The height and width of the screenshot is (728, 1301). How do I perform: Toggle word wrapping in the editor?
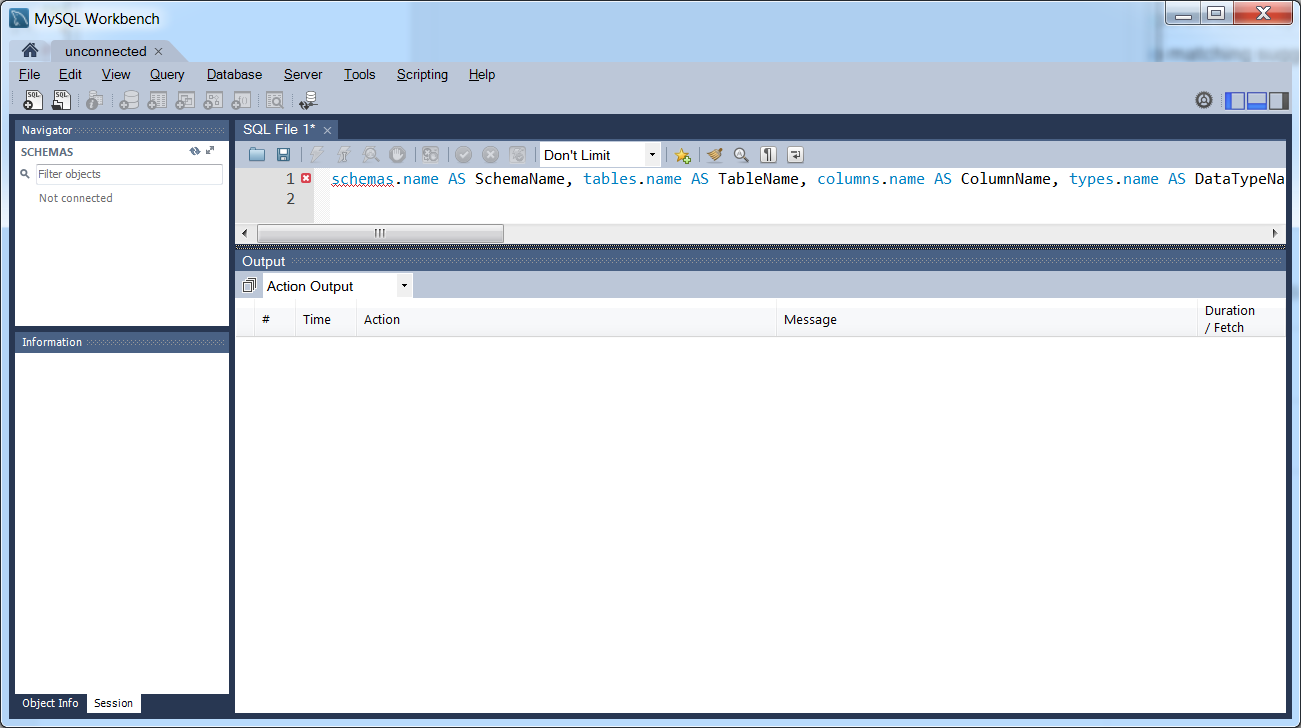pos(794,155)
